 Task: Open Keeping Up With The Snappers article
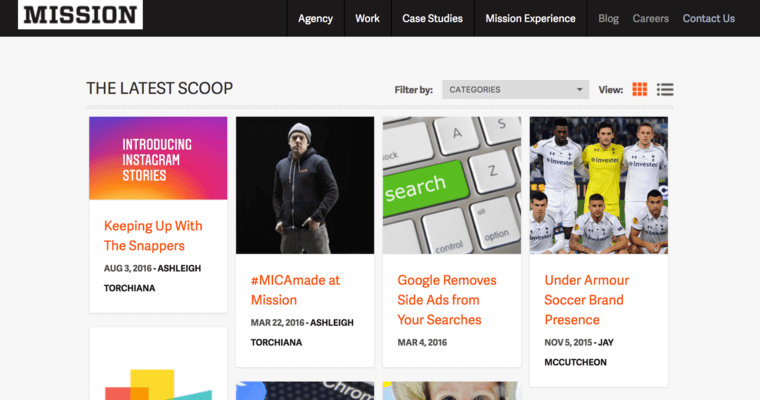click(153, 236)
